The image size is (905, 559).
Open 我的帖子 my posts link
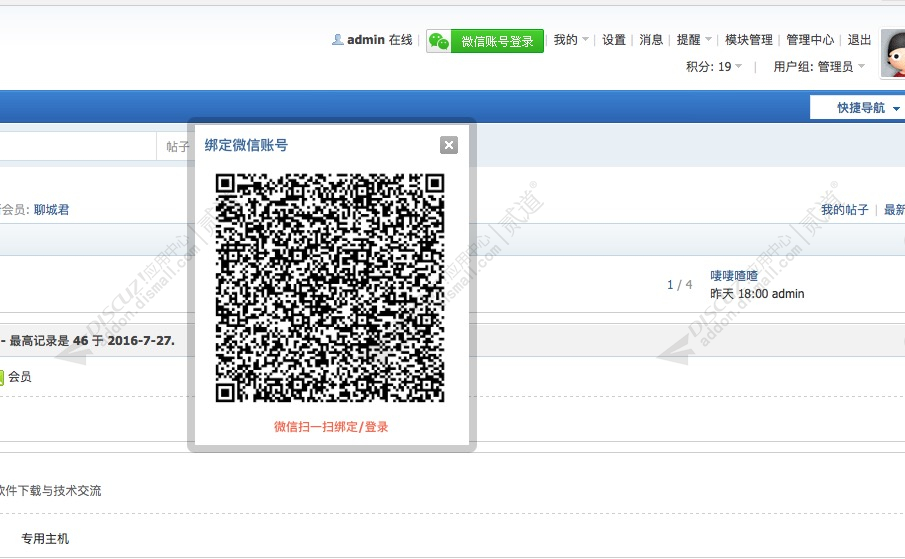tap(844, 210)
